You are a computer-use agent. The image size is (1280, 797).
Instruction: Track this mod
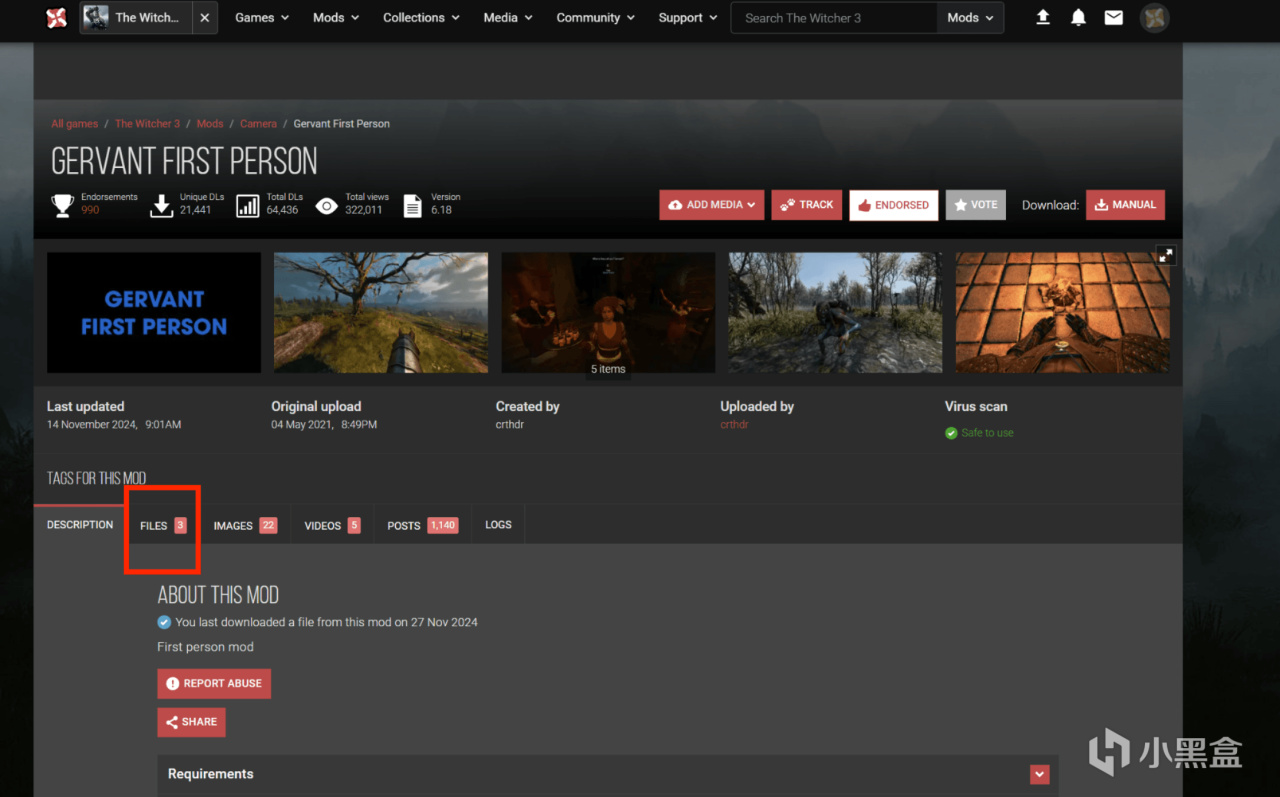(806, 205)
